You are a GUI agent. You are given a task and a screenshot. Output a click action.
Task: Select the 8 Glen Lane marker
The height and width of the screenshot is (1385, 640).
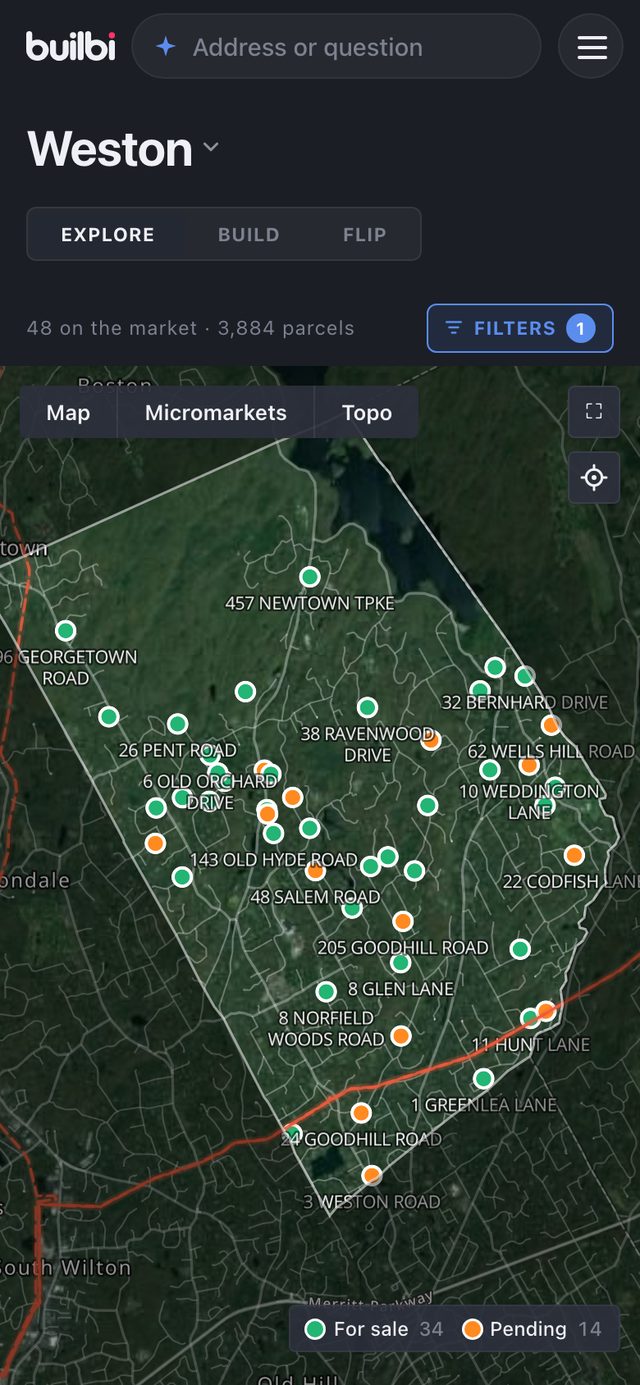click(400, 963)
